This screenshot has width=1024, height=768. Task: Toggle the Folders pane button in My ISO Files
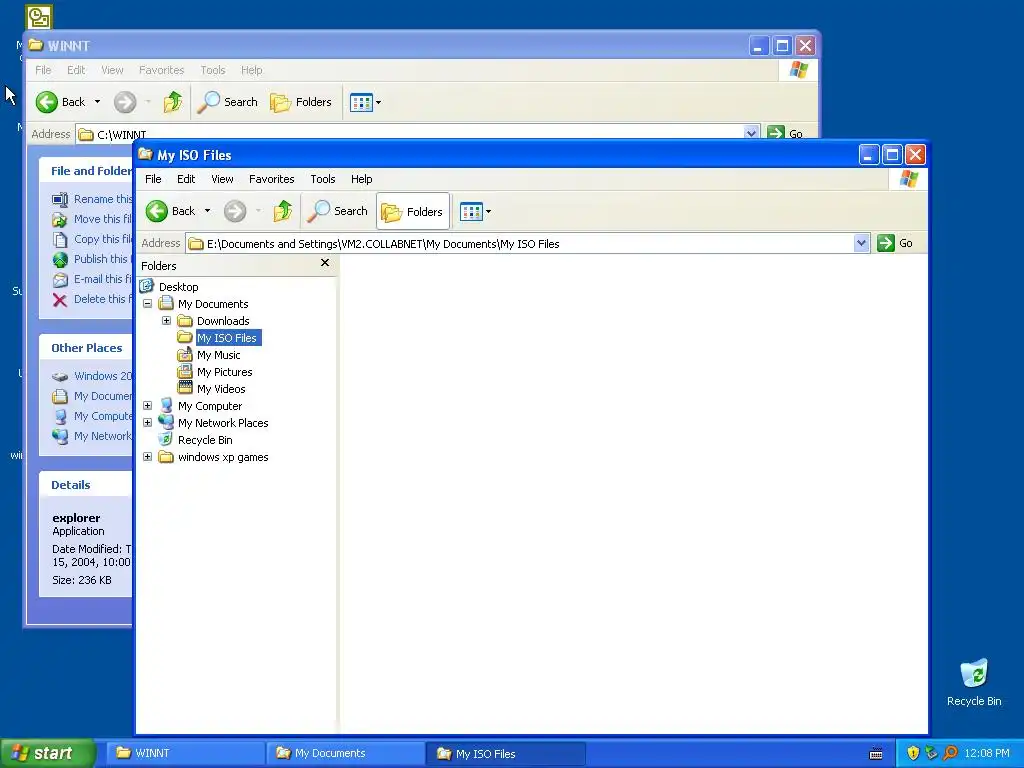point(413,211)
